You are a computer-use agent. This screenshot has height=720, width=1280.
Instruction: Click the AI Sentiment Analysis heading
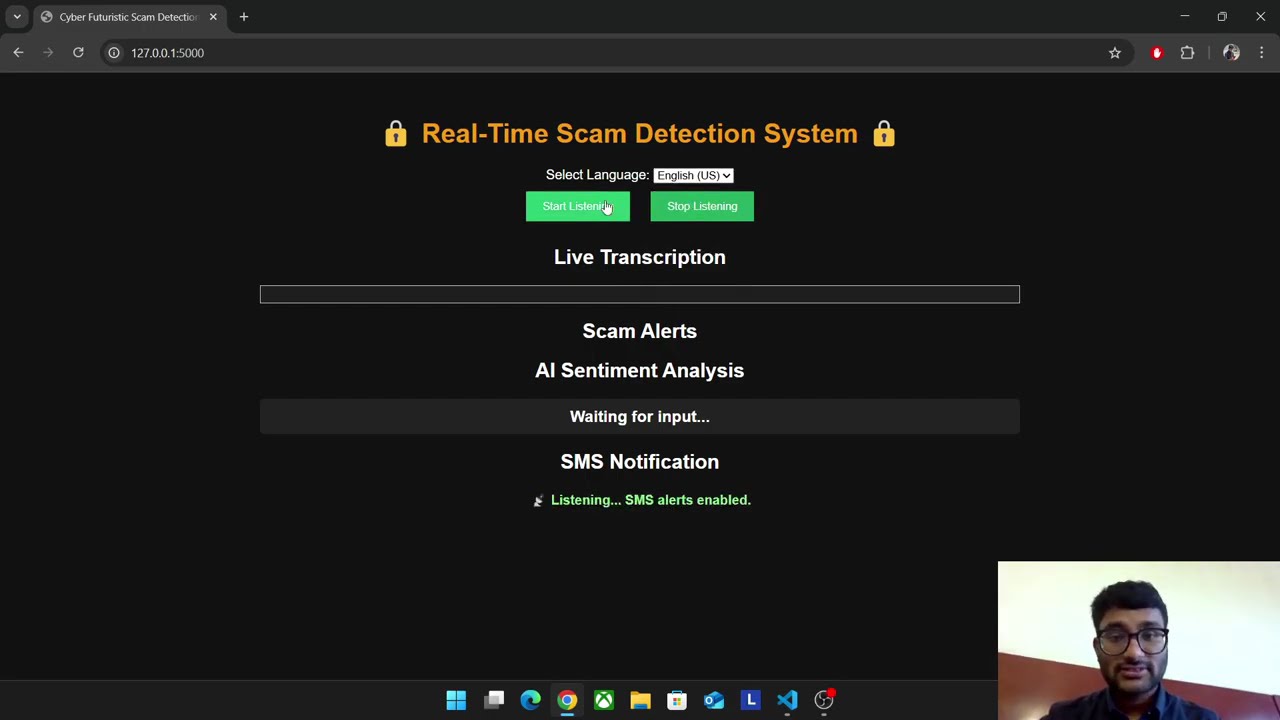640,370
